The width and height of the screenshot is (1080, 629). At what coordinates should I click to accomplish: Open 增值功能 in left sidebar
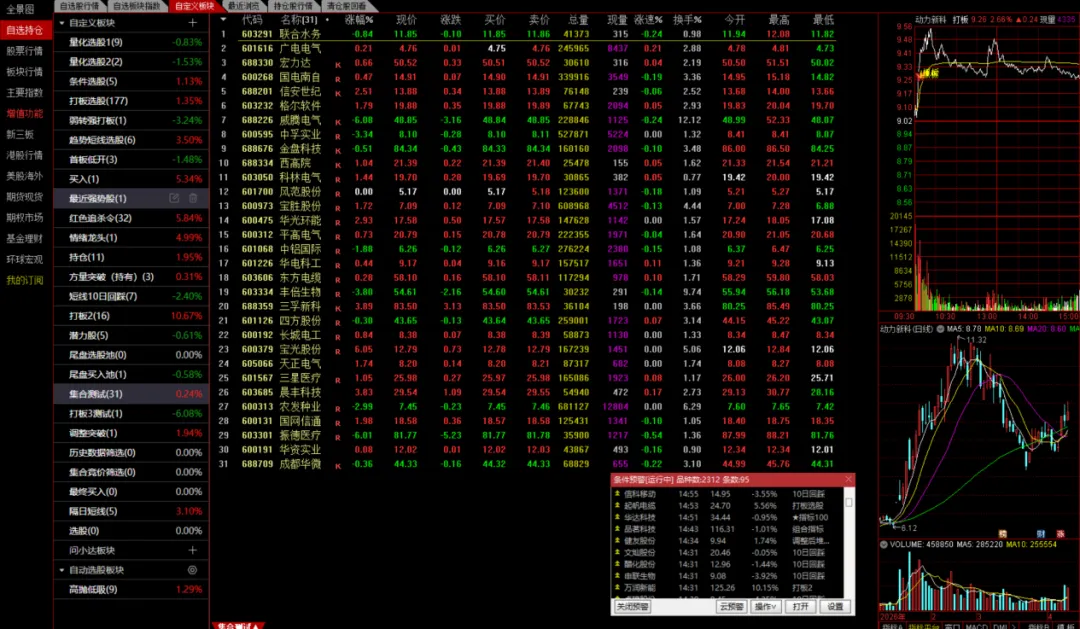(x=25, y=113)
